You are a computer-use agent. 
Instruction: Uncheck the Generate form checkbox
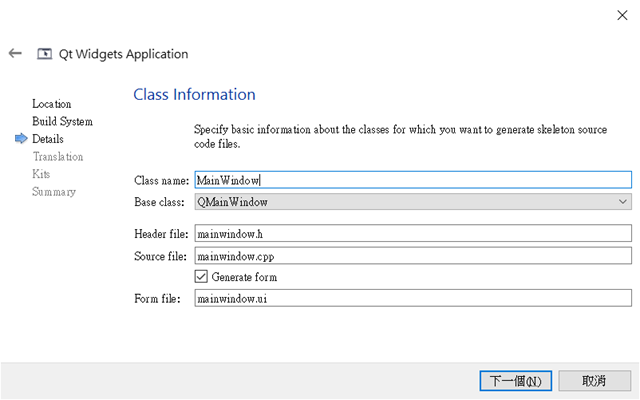[x=201, y=277]
